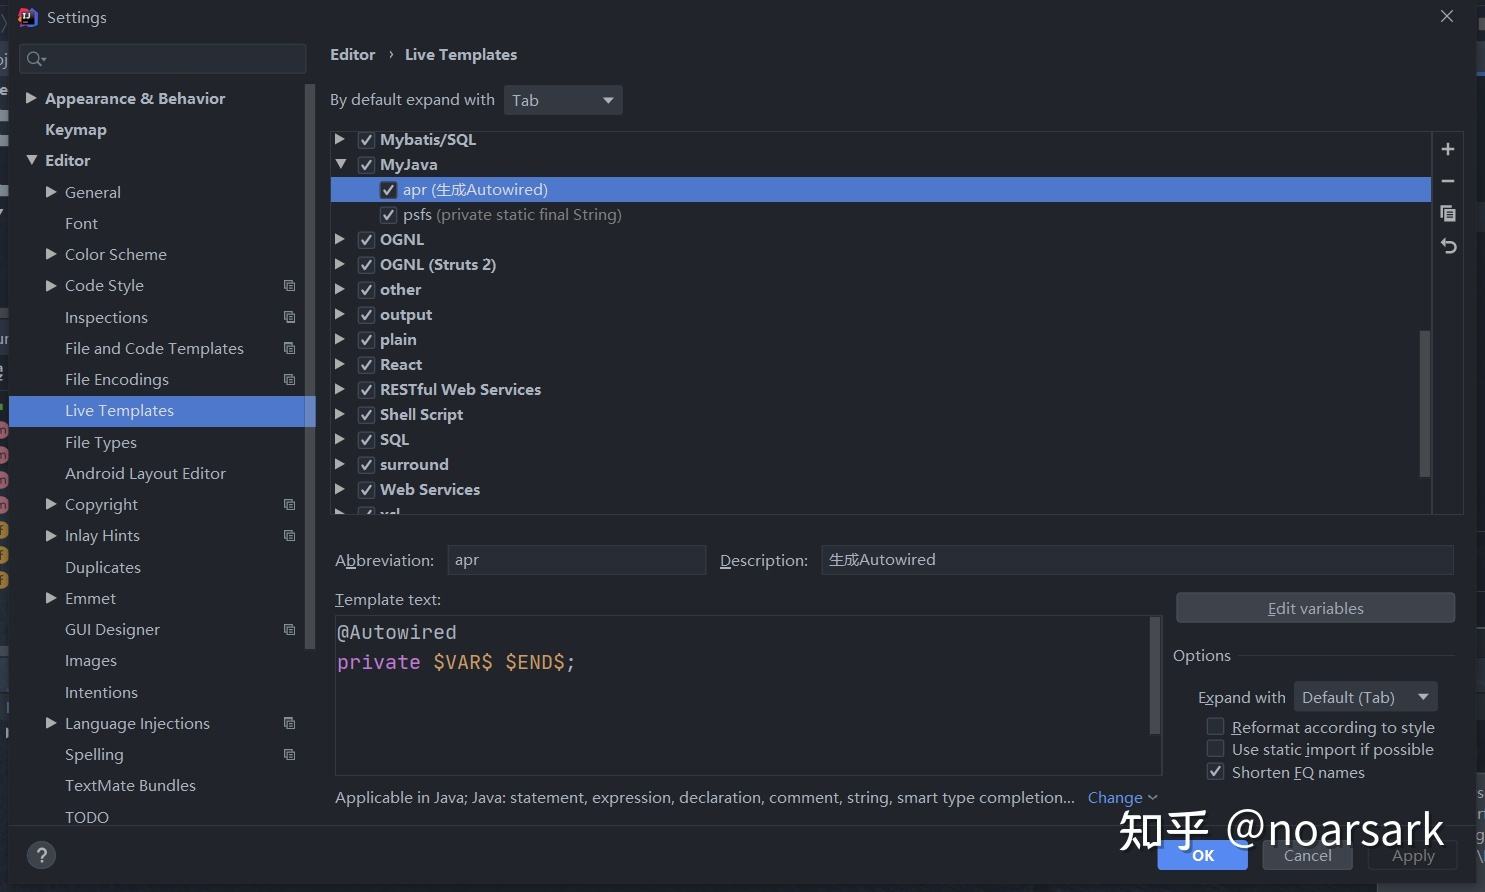1485x892 pixels.
Task: Uncheck Shorten FQ names option
Action: (1215, 772)
